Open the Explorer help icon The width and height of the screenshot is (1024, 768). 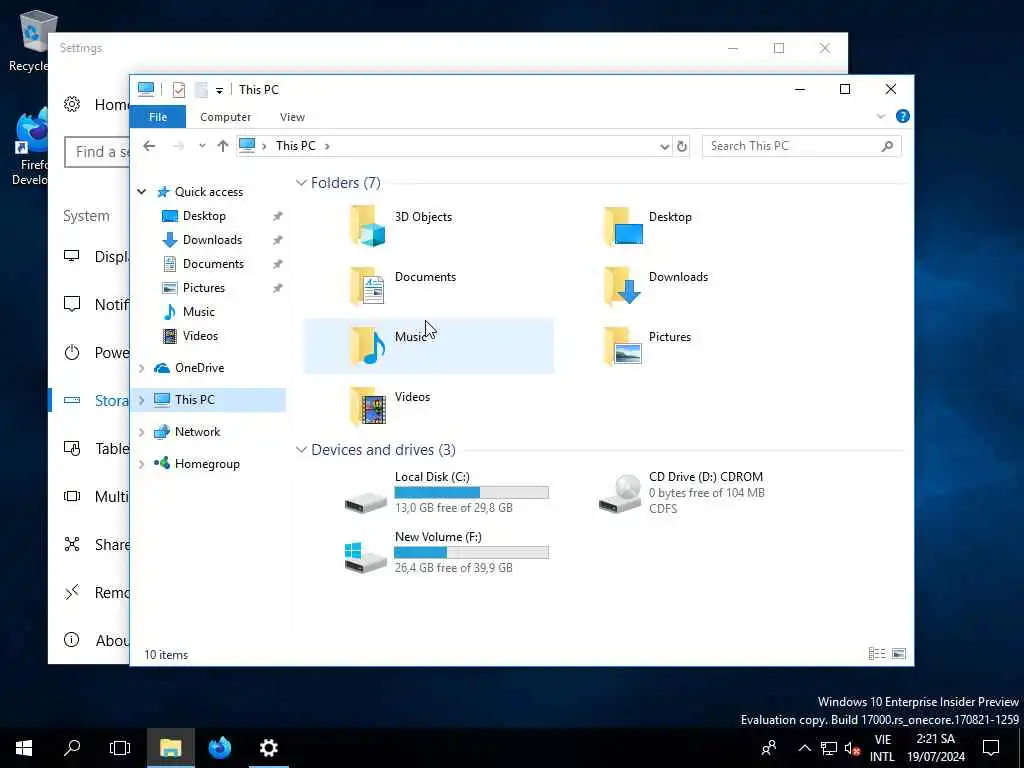(x=903, y=116)
